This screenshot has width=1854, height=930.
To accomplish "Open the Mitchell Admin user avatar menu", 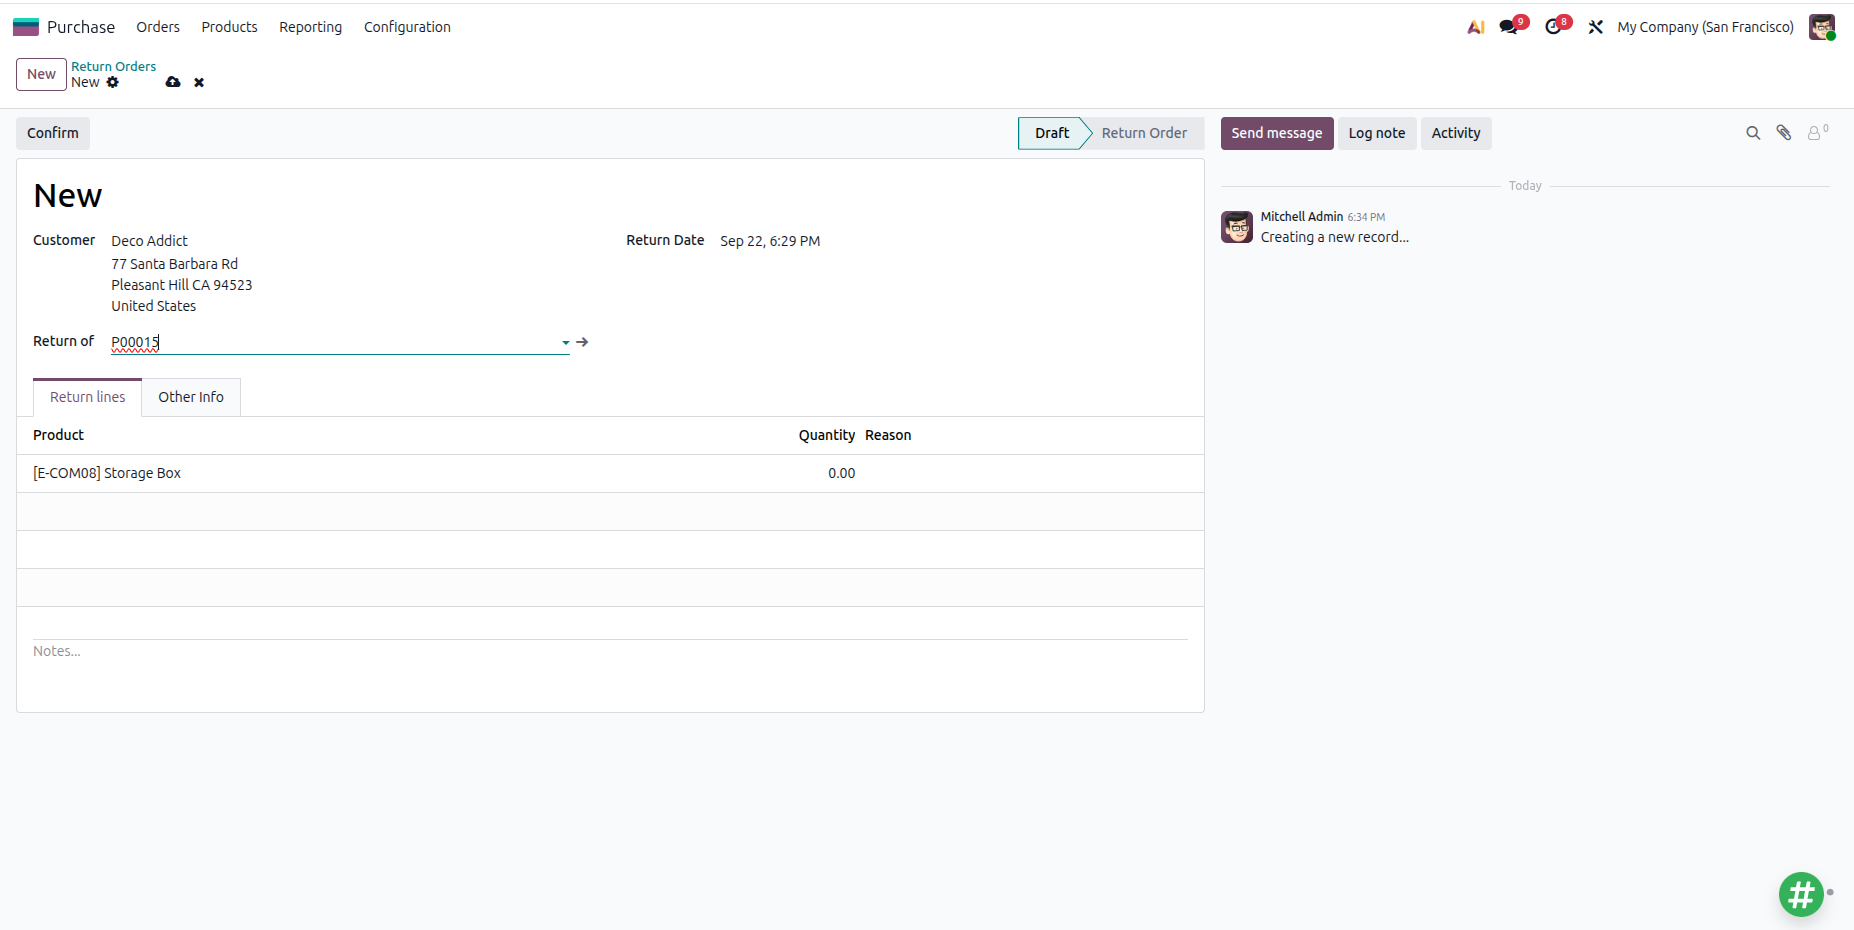I will coord(1822,27).
